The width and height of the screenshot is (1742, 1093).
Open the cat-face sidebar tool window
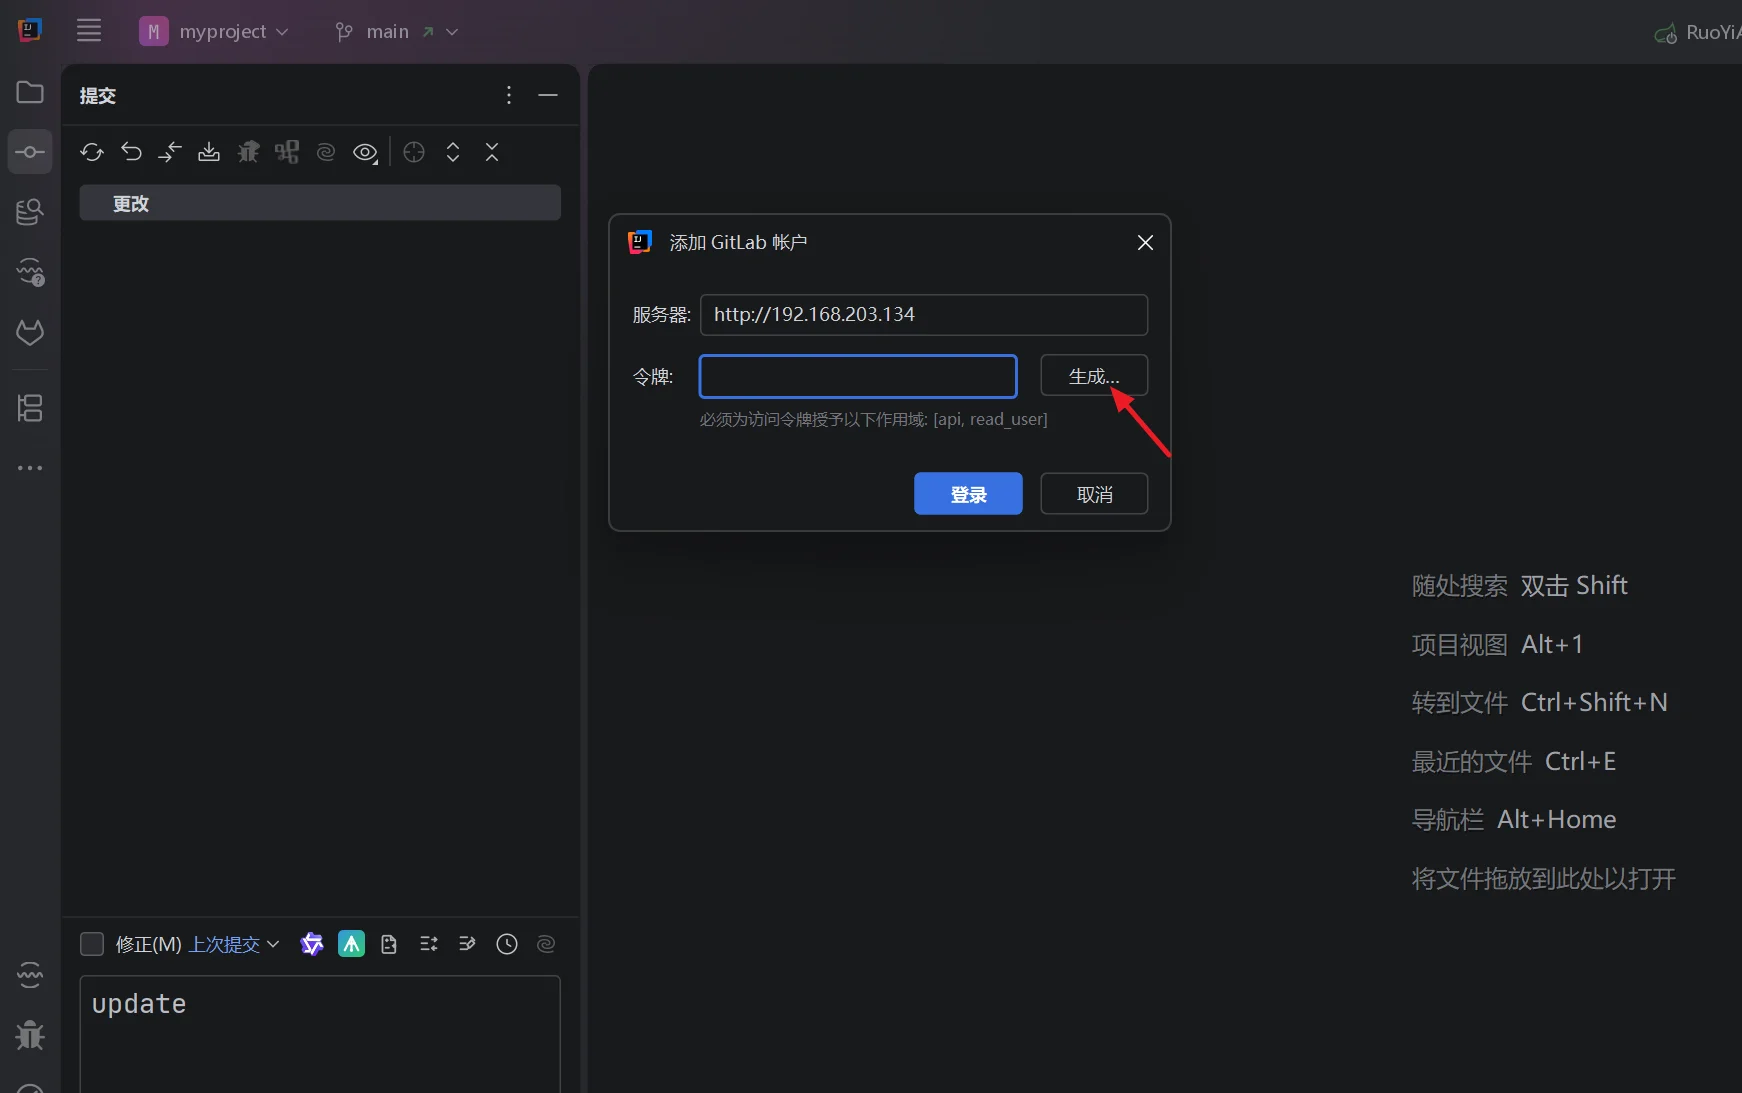point(30,332)
